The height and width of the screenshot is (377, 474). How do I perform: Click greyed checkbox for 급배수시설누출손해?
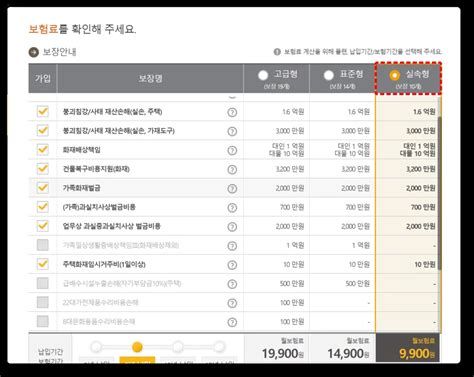tap(43, 283)
